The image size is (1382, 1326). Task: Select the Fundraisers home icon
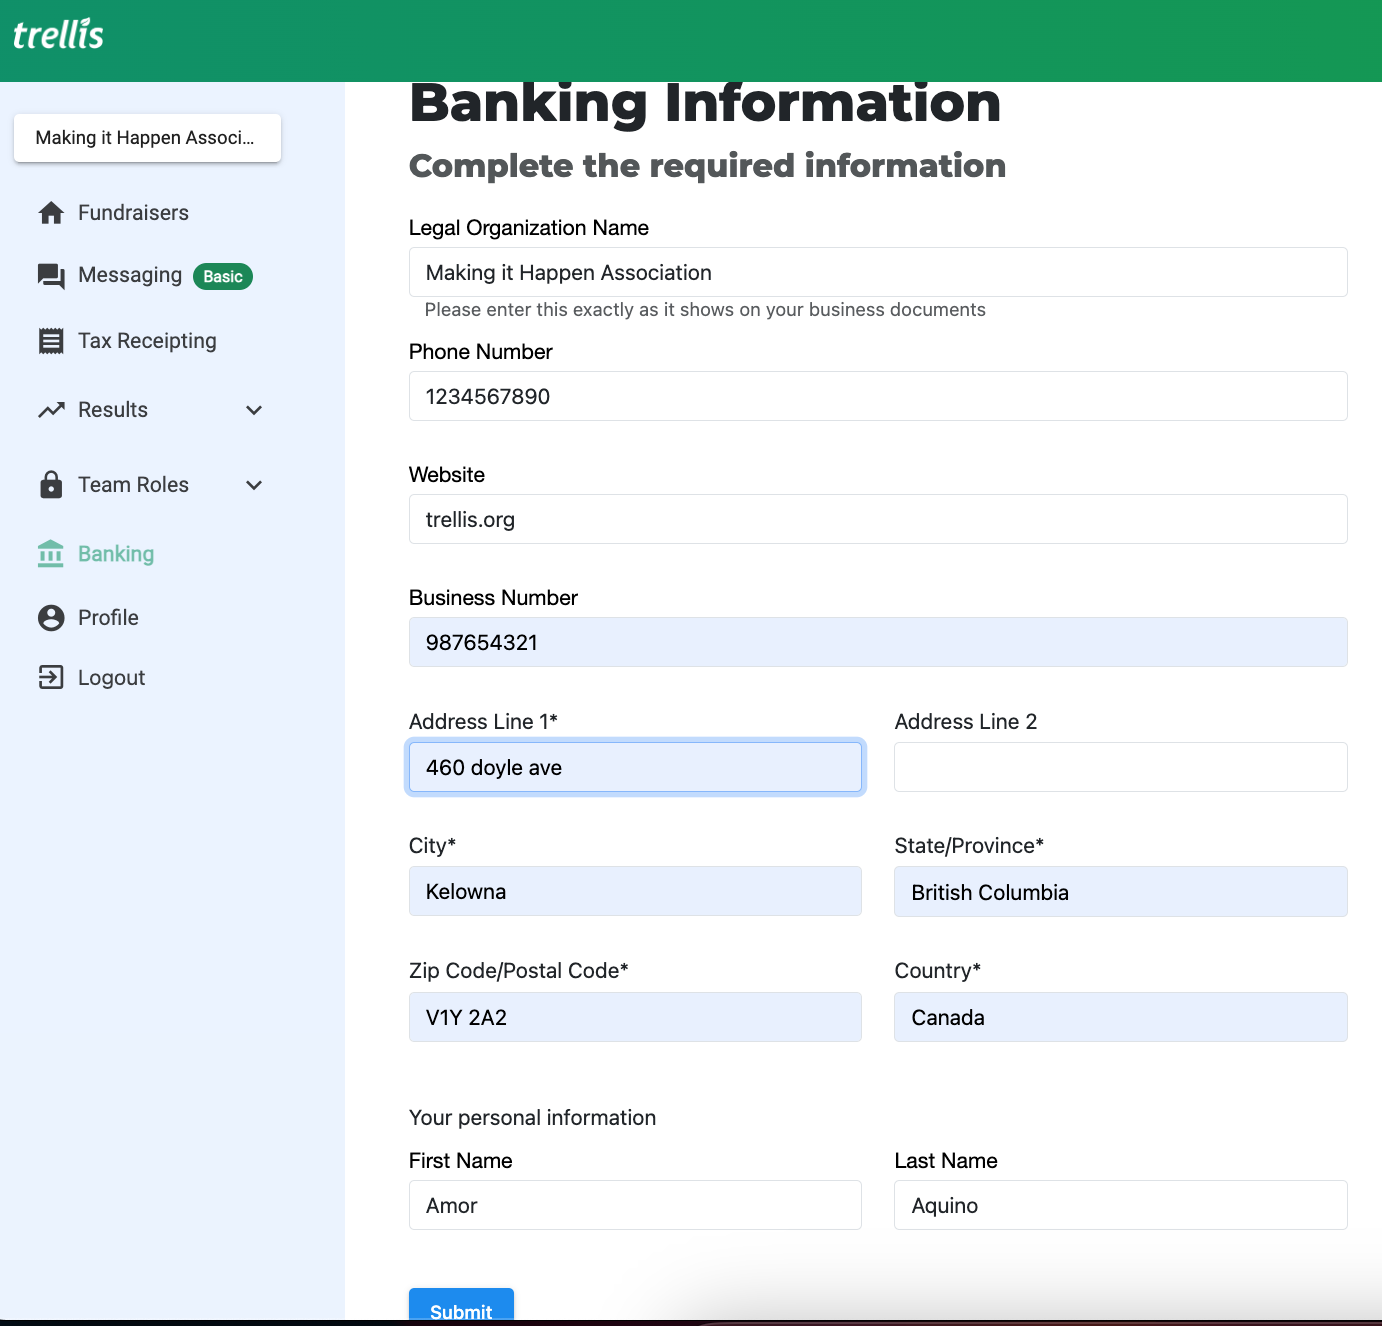50,212
